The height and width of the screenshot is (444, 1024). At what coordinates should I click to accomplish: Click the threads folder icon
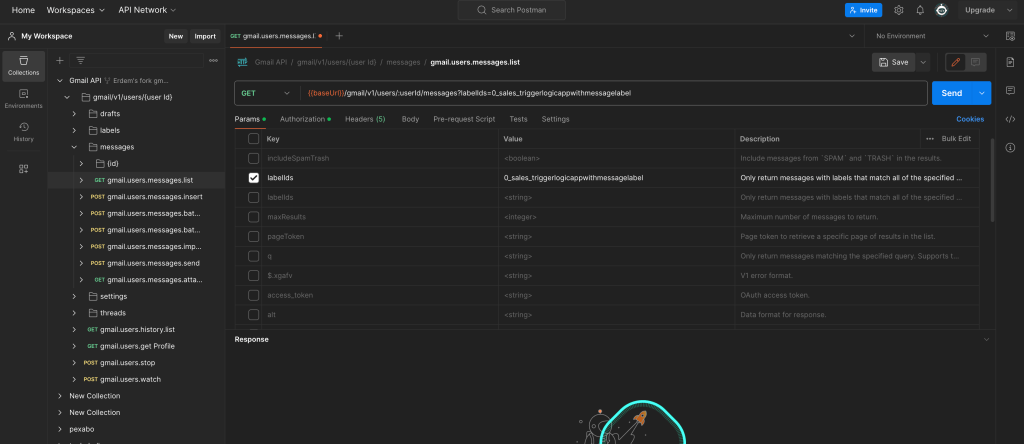[93, 313]
